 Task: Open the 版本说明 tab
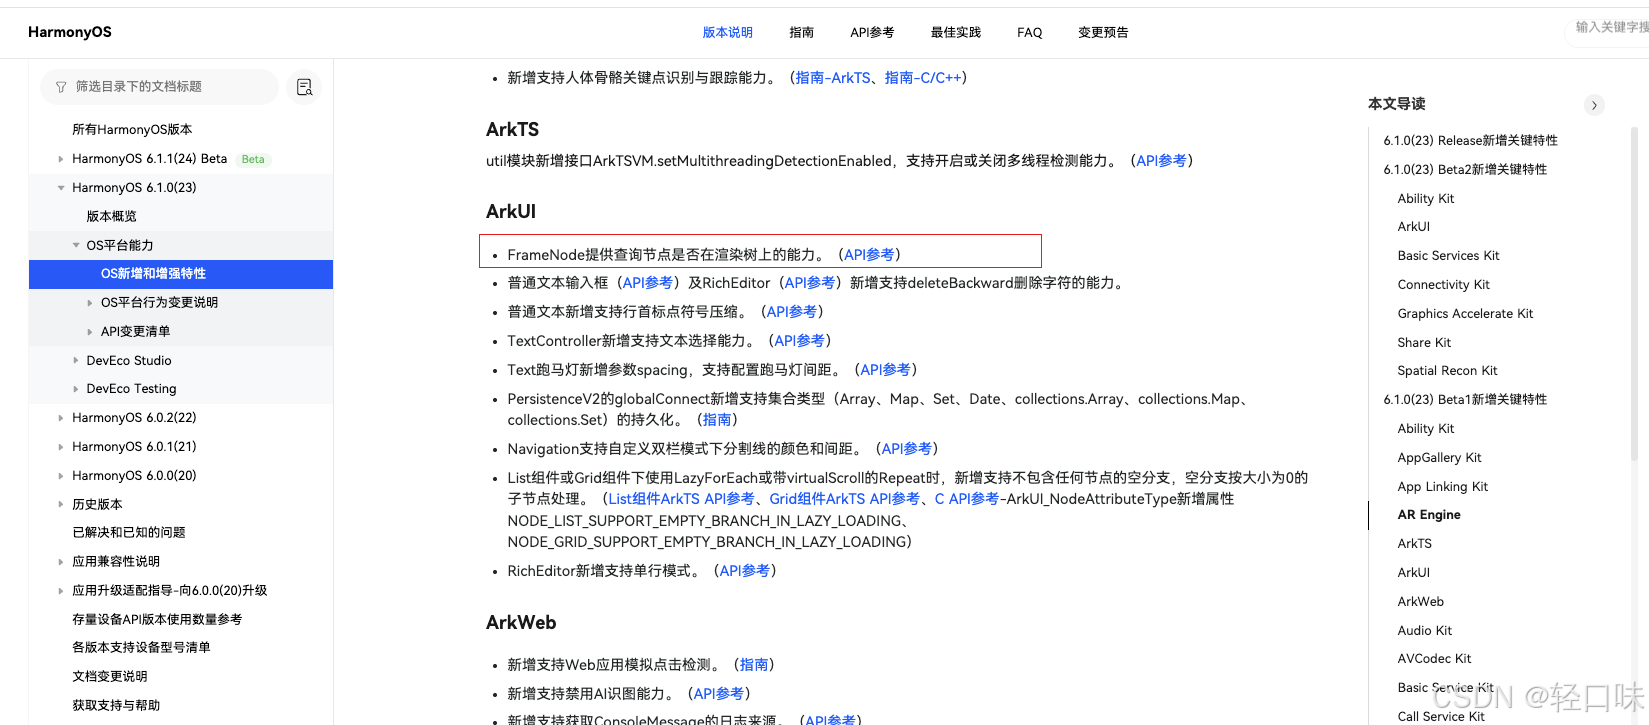pos(727,32)
